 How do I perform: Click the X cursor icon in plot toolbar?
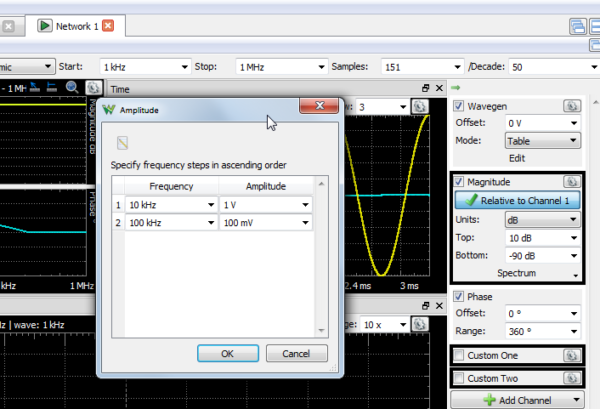point(34,88)
